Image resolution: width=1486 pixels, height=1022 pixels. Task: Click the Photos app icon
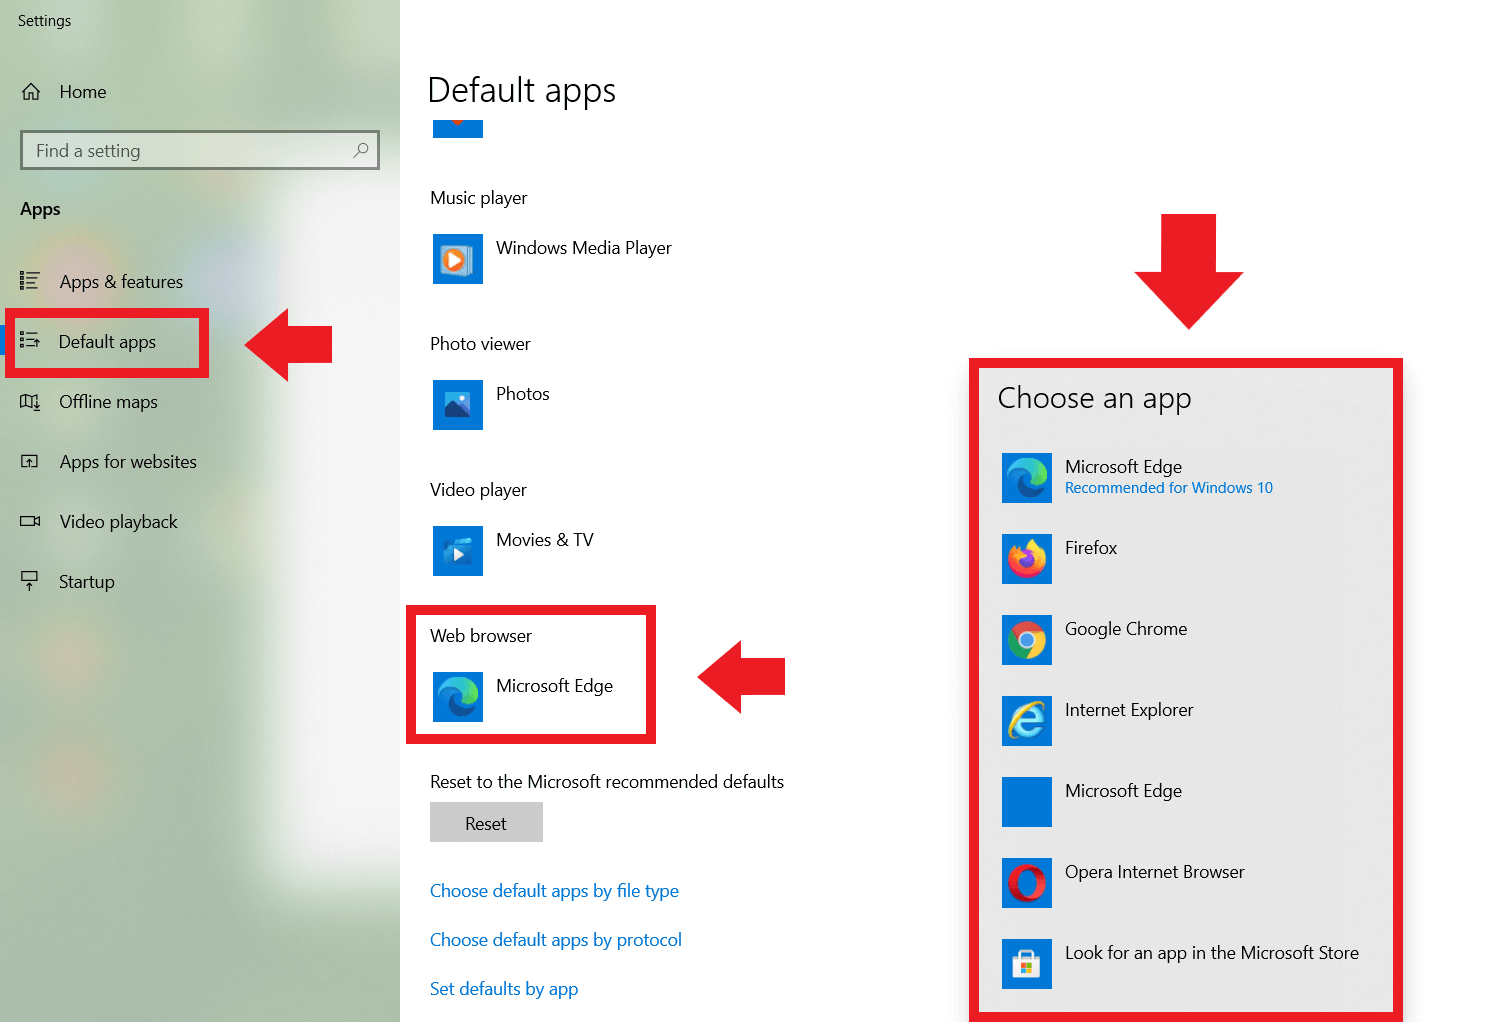coord(457,404)
